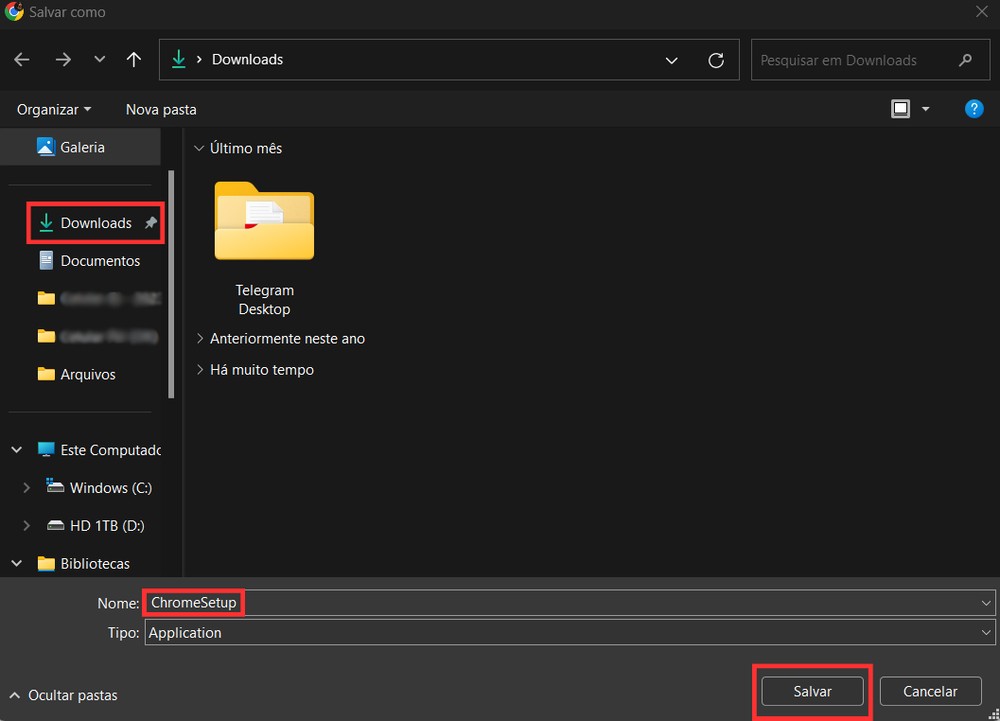Expand Há muito tempo group
The width and height of the screenshot is (1000, 721).
[x=200, y=370]
